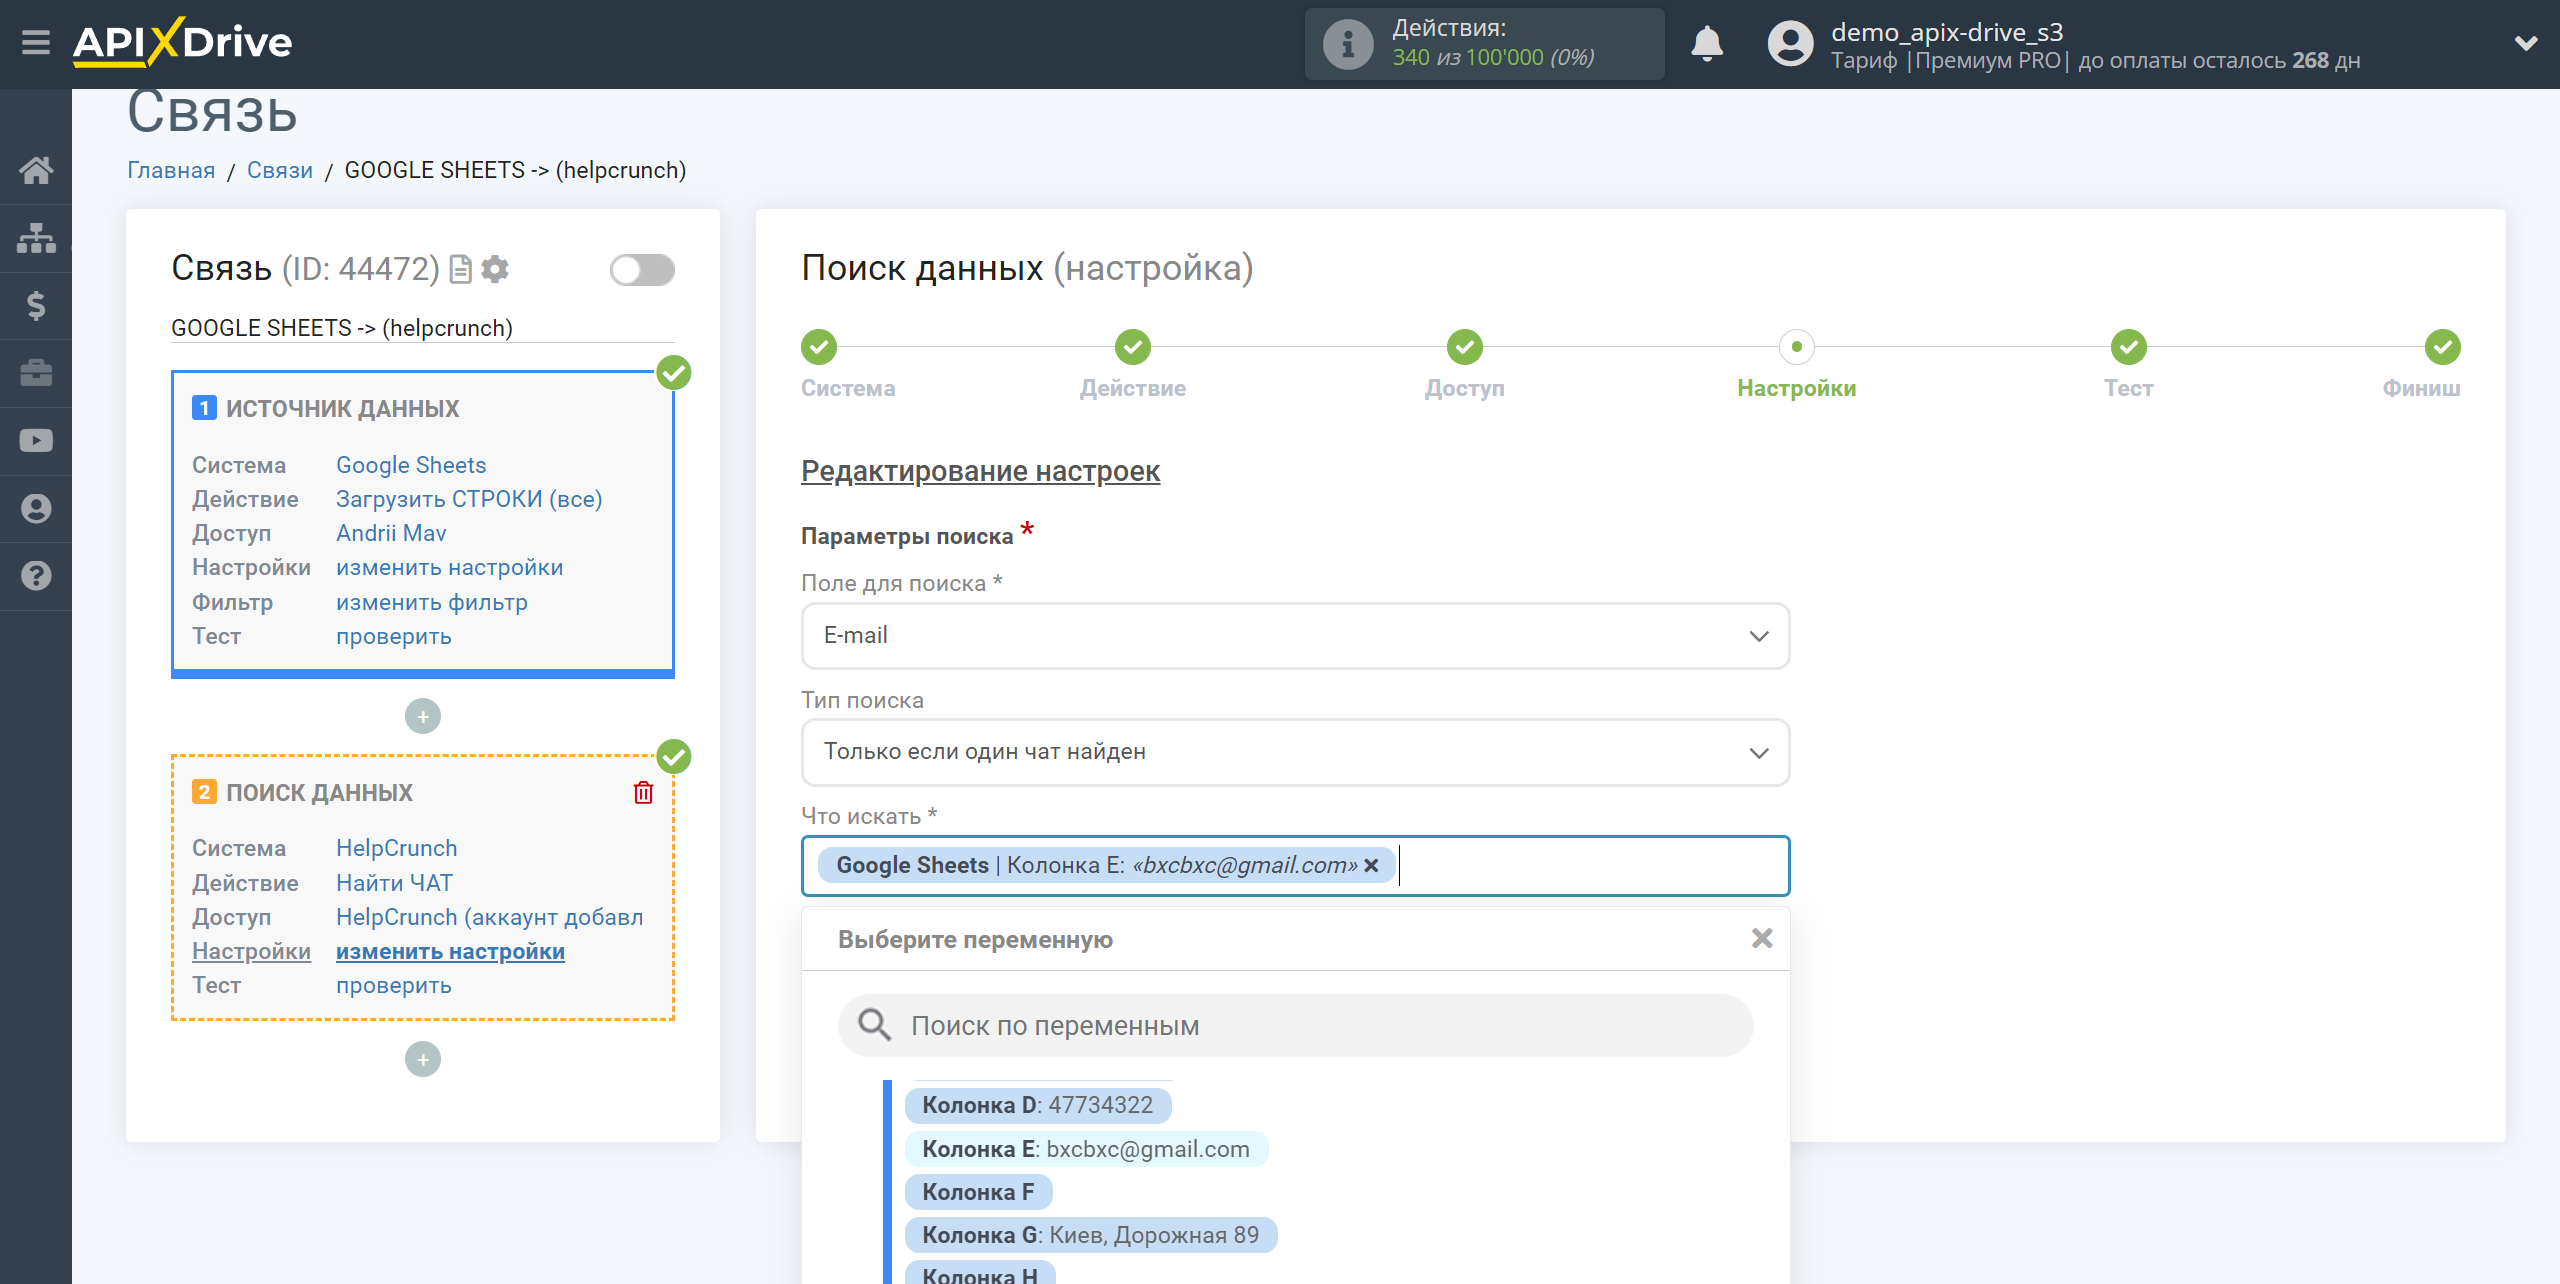Viewport: 2560px width, 1284px height.
Task: Open the hamburger menu
Action: (x=36, y=42)
